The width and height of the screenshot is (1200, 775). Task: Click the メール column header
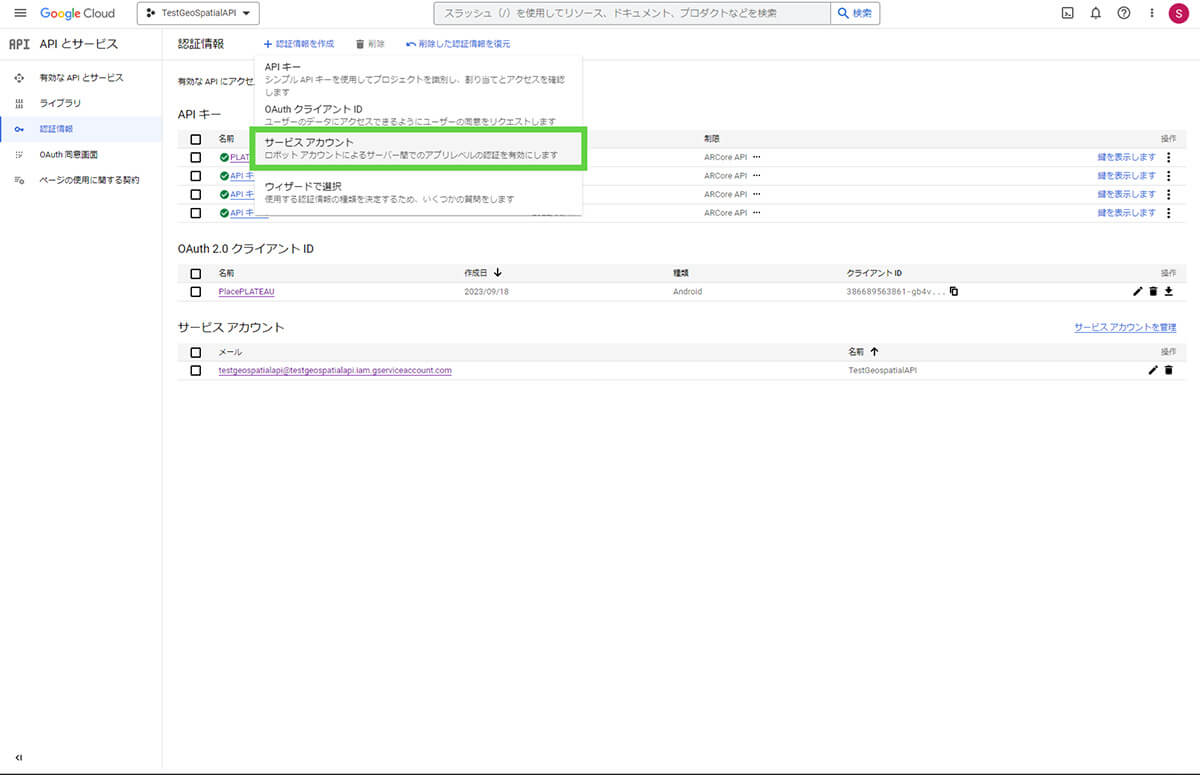pos(230,352)
